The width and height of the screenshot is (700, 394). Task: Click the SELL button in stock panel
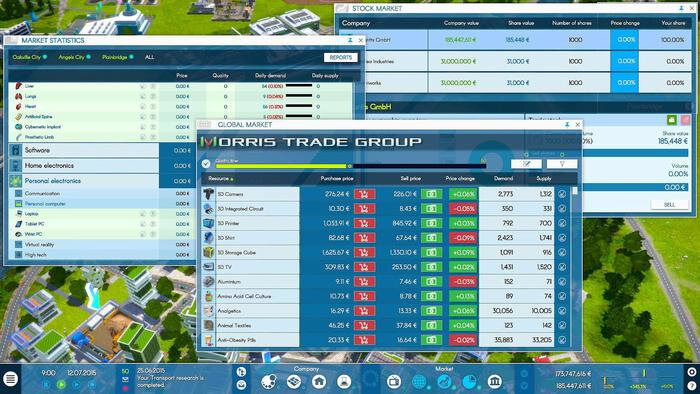(669, 204)
